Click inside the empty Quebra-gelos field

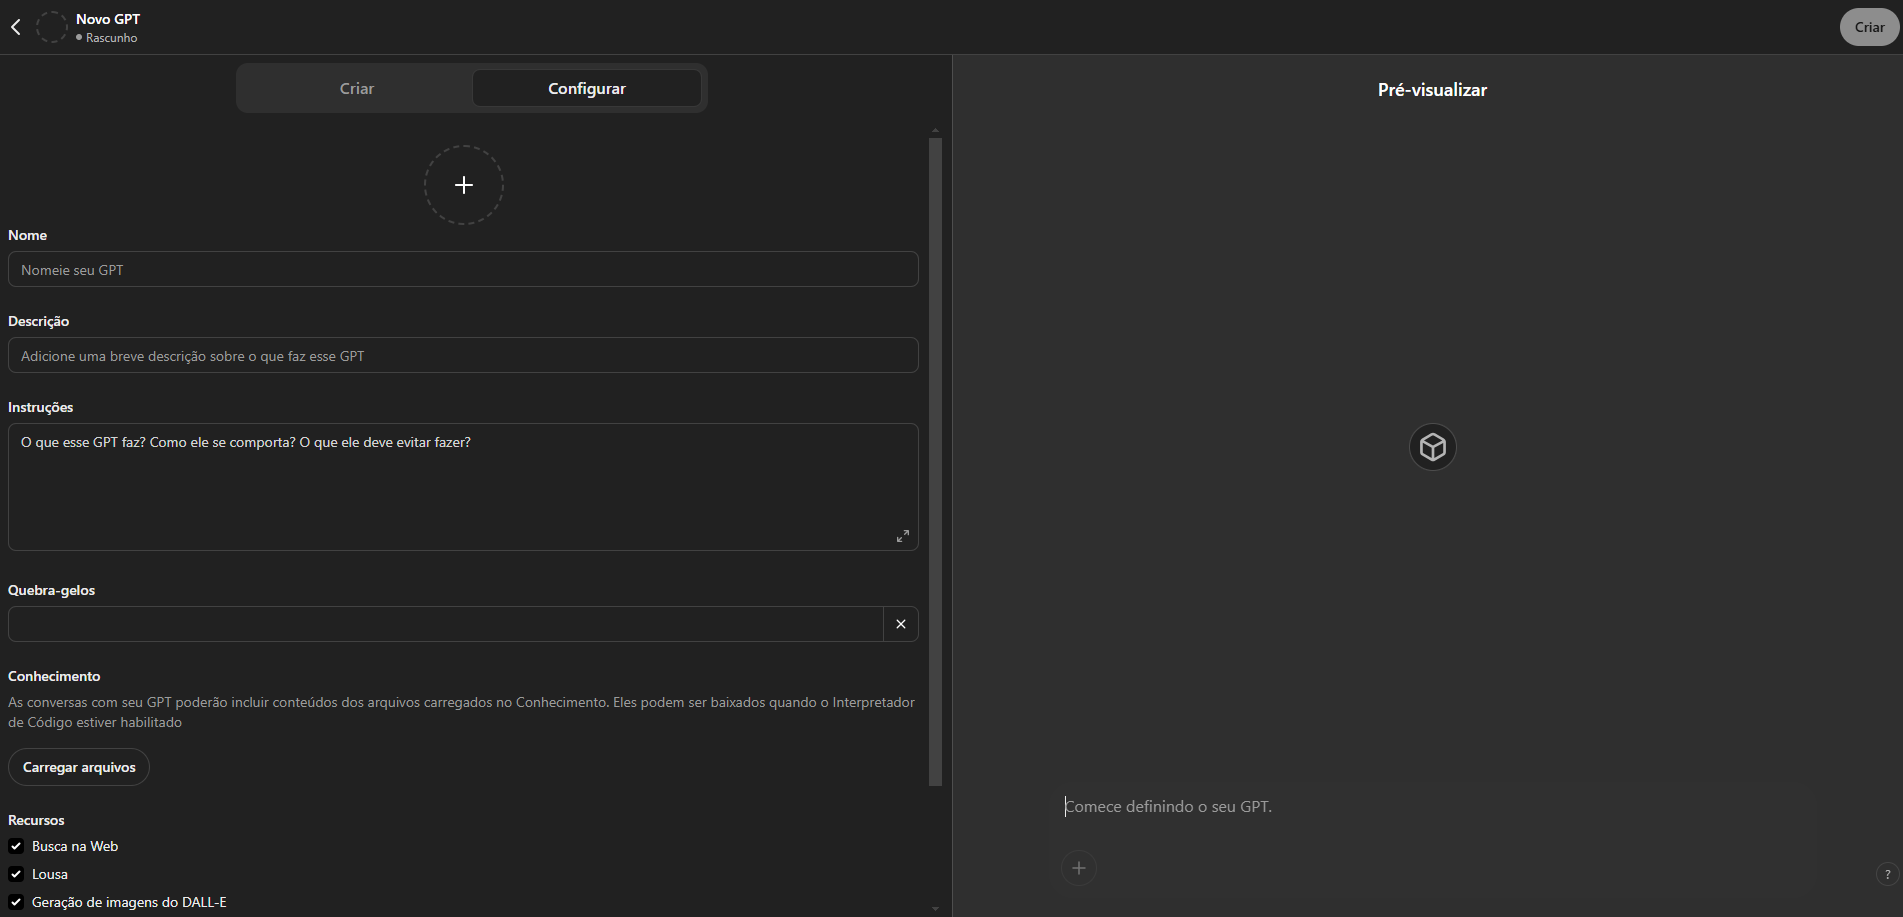click(445, 624)
